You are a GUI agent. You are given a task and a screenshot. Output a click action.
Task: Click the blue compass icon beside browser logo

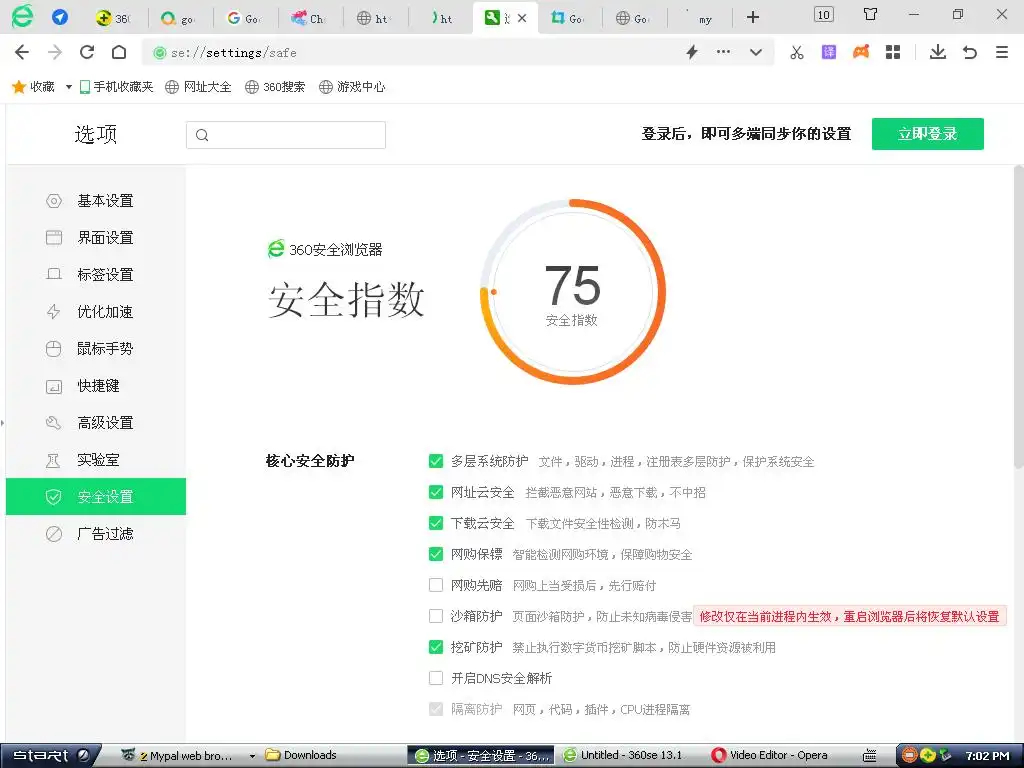click(x=60, y=16)
